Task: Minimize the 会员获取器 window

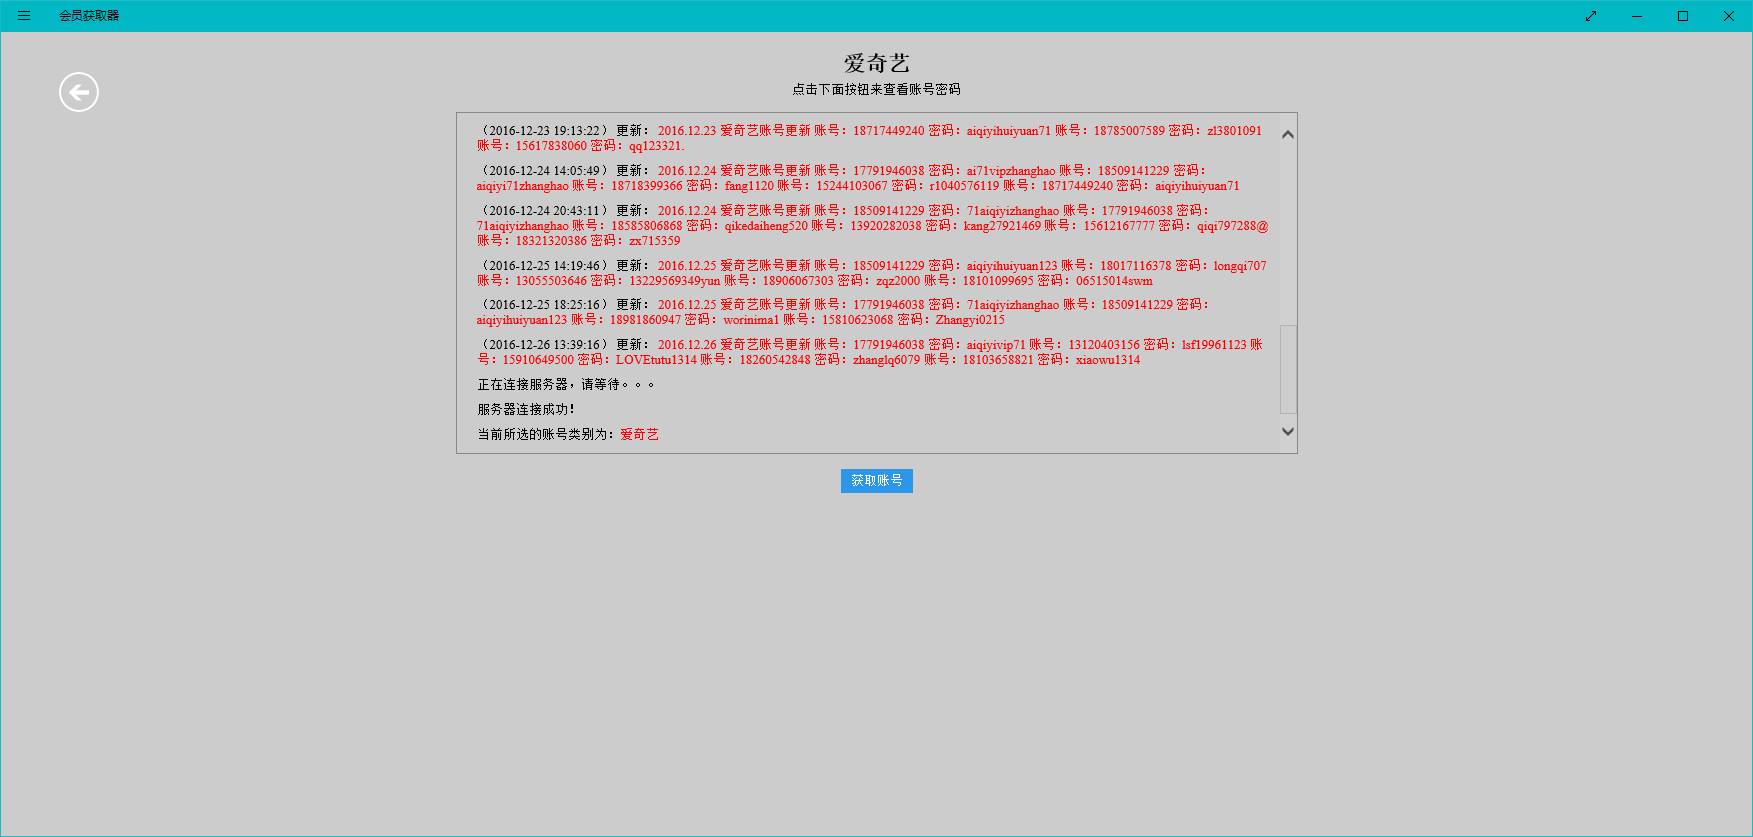Action: coord(1637,16)
